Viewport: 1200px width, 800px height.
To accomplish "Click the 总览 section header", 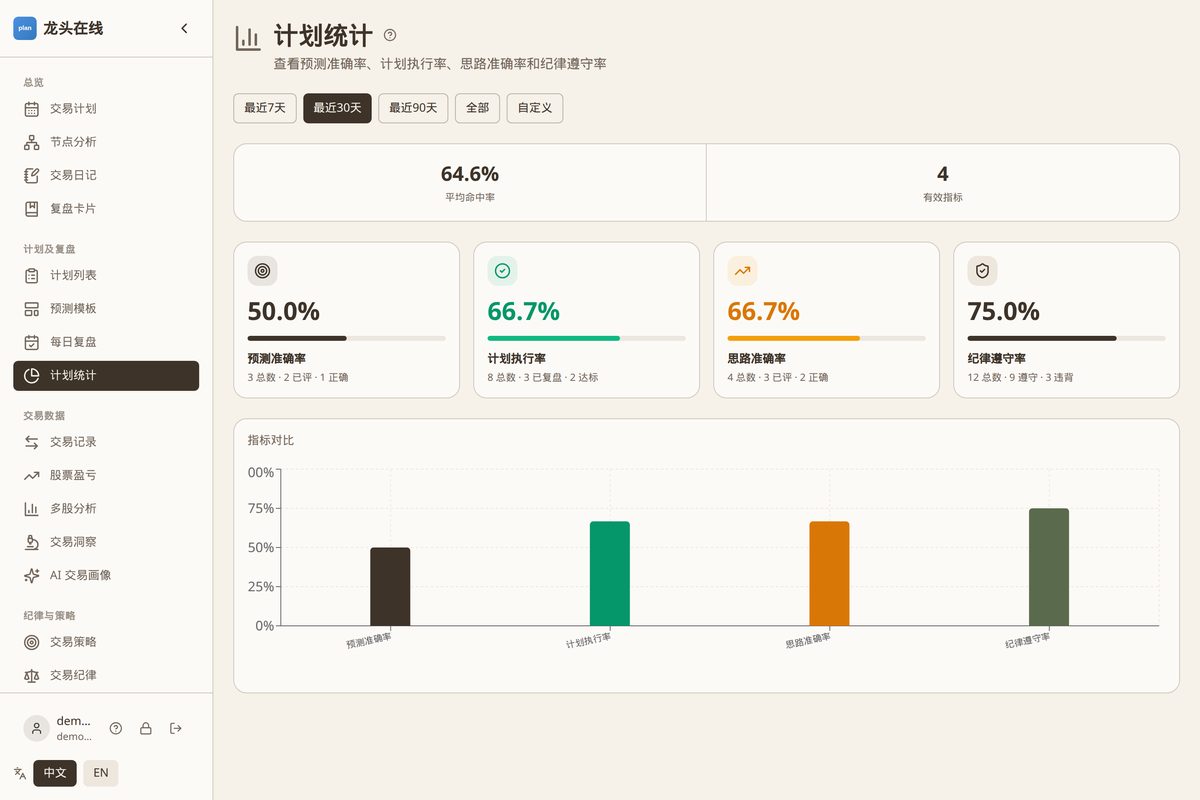I will pos(34,82).
